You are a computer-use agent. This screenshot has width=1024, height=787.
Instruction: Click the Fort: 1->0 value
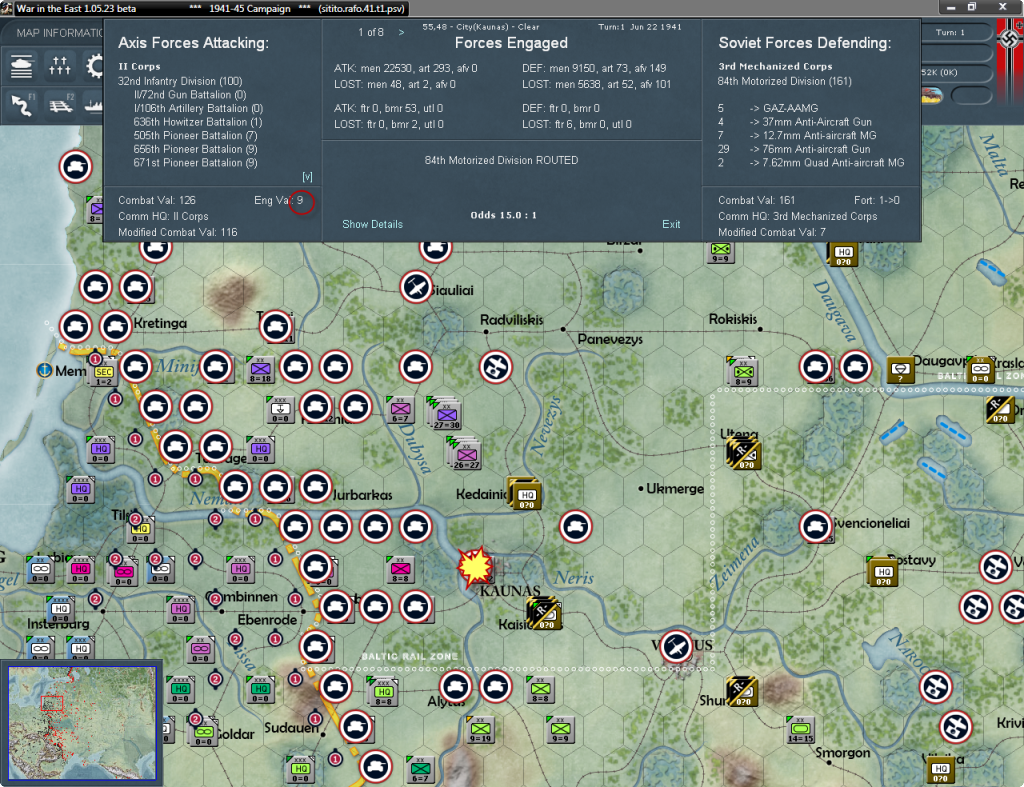876,200
